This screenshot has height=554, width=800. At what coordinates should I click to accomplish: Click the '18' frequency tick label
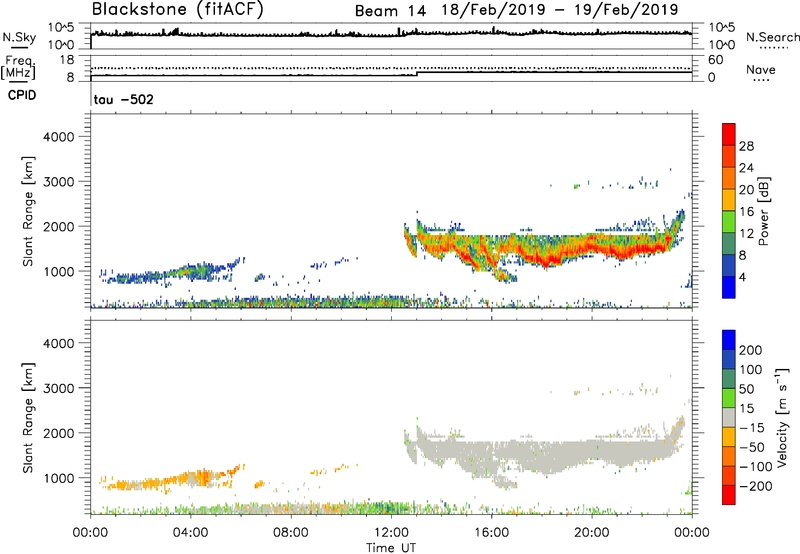click(x=67, y=60)
